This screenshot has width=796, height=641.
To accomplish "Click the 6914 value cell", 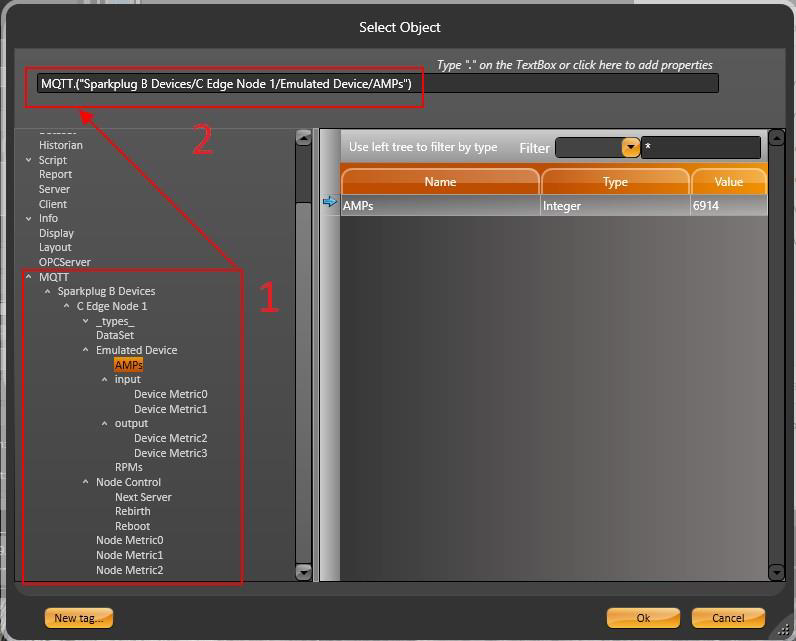I will point(729,206).
